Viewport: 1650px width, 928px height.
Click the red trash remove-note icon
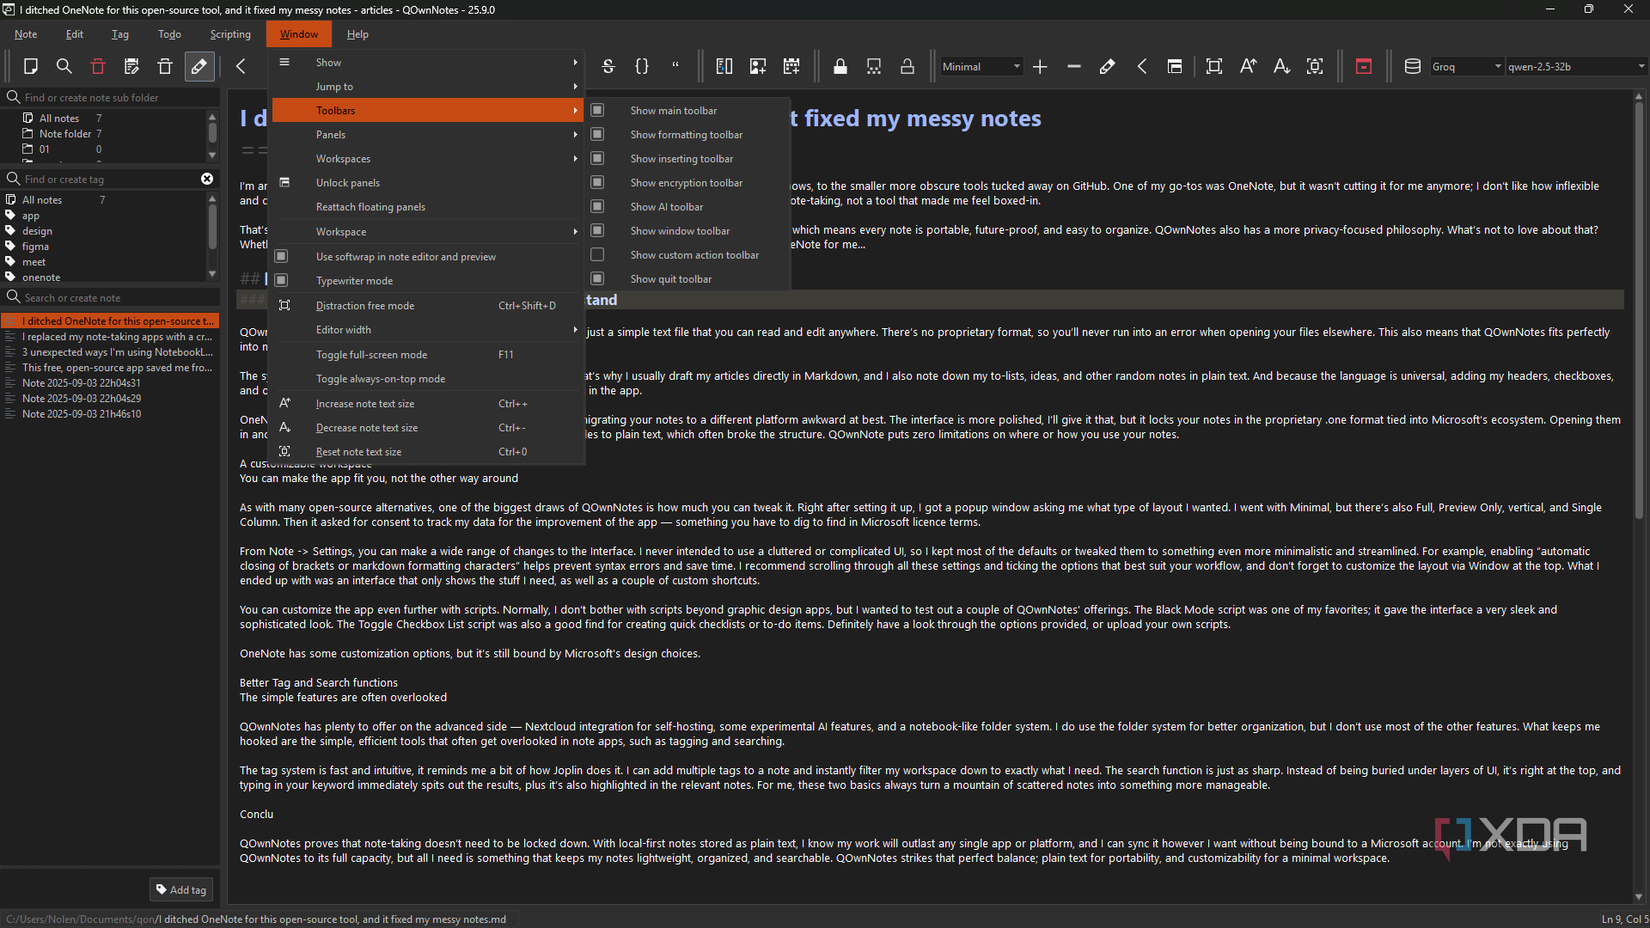[98, 66]
